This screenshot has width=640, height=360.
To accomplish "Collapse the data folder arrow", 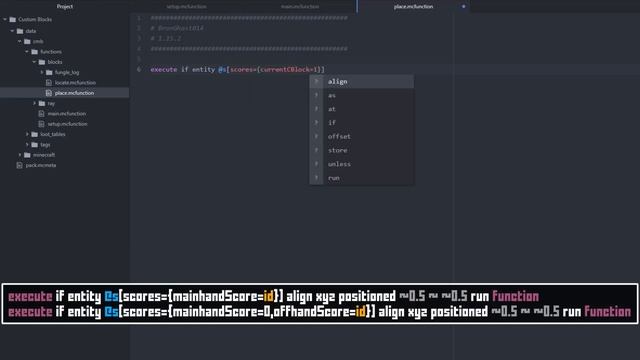I will (12, 31).
